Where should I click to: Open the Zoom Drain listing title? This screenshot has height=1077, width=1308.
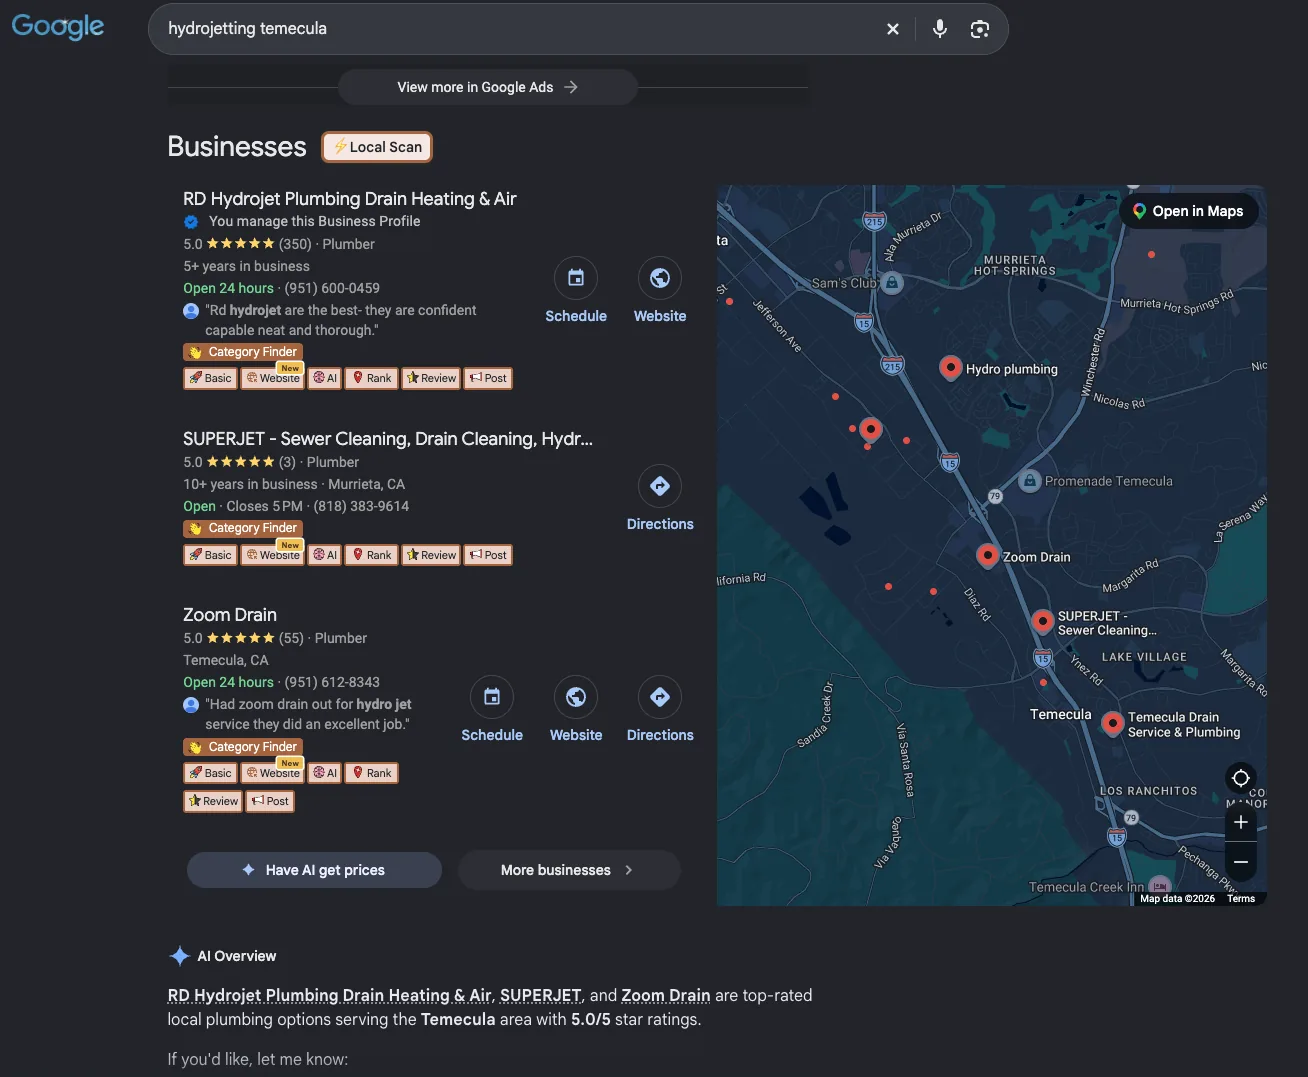tap(230, 615)
